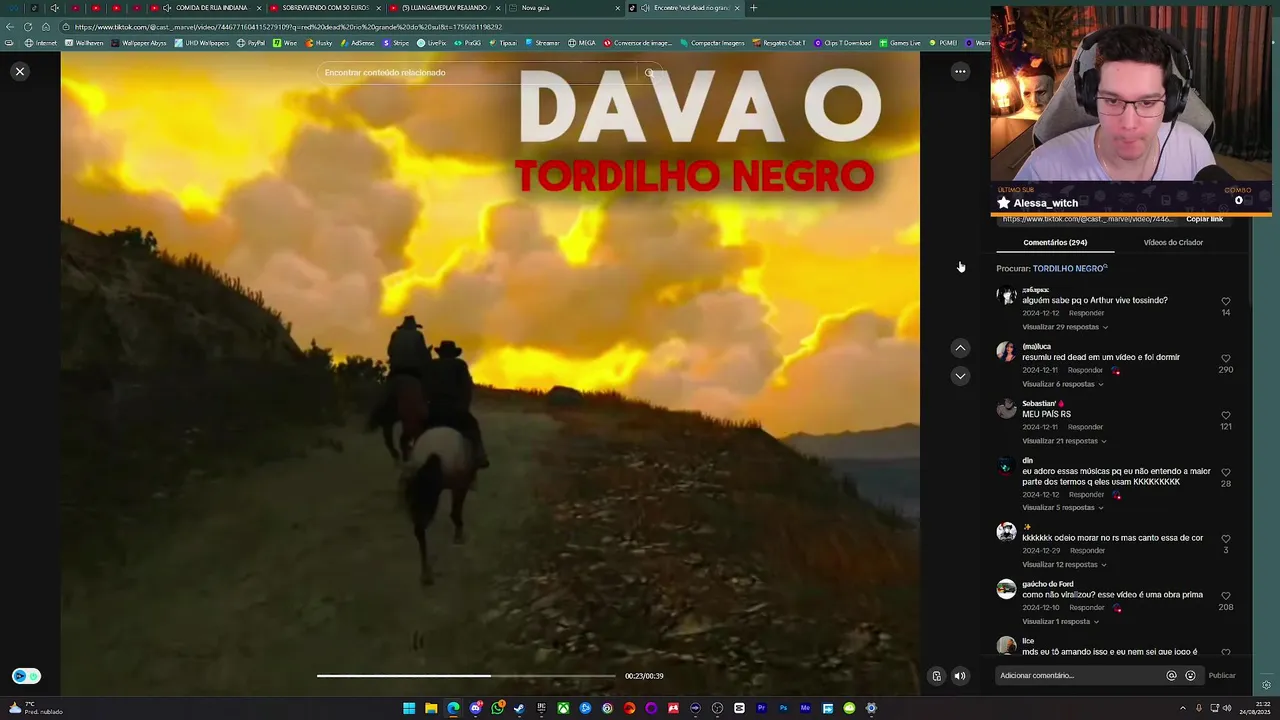Click the browser back arrow
The width and height of the screenshot is (1280, 720).
(x=10, y=27)
